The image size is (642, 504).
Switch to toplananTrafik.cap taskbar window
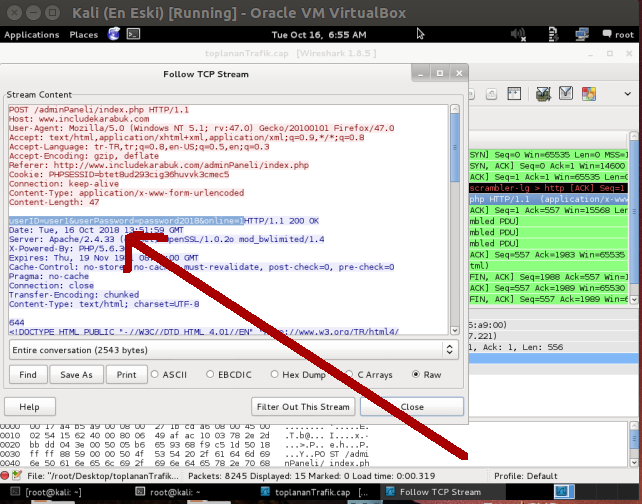[x=314, y=492]
